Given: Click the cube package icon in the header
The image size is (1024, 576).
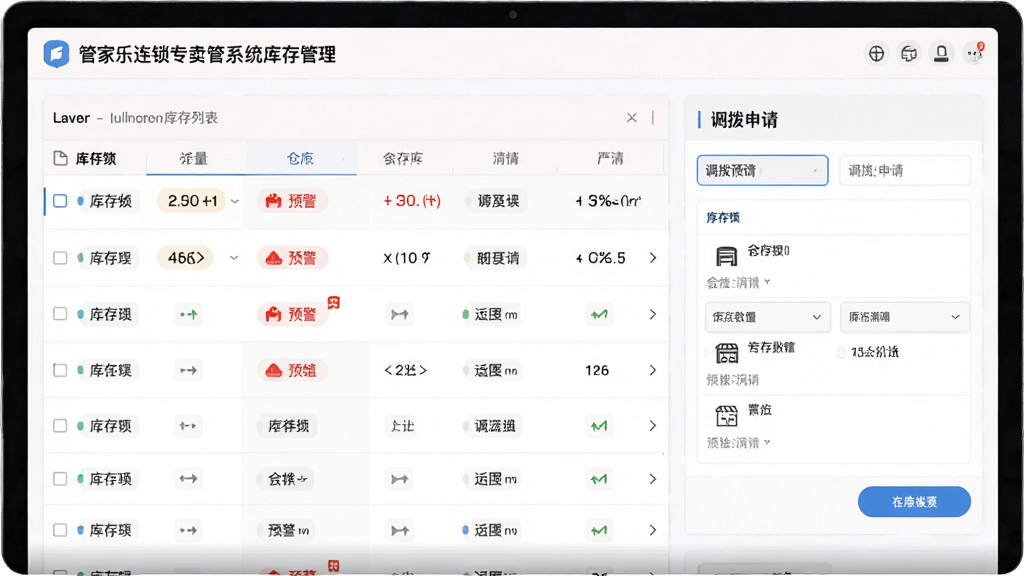Looking at the screenshot, I should [909, 54].
